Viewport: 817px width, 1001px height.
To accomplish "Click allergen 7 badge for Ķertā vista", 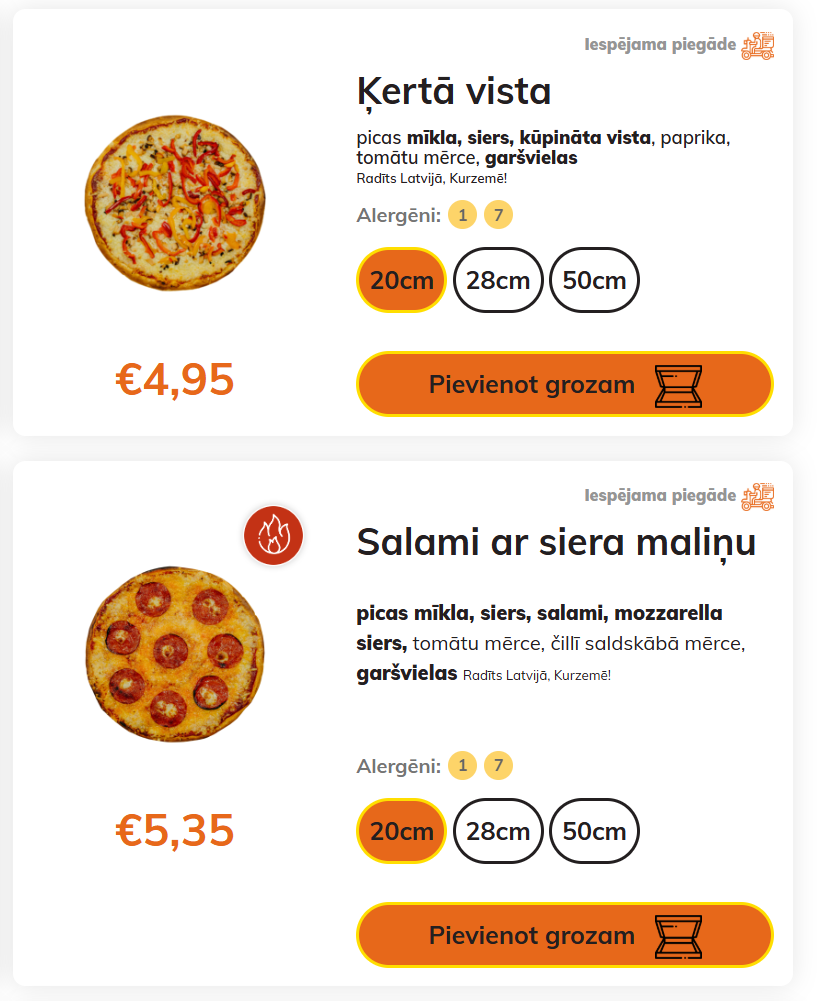I will [498, 215].
